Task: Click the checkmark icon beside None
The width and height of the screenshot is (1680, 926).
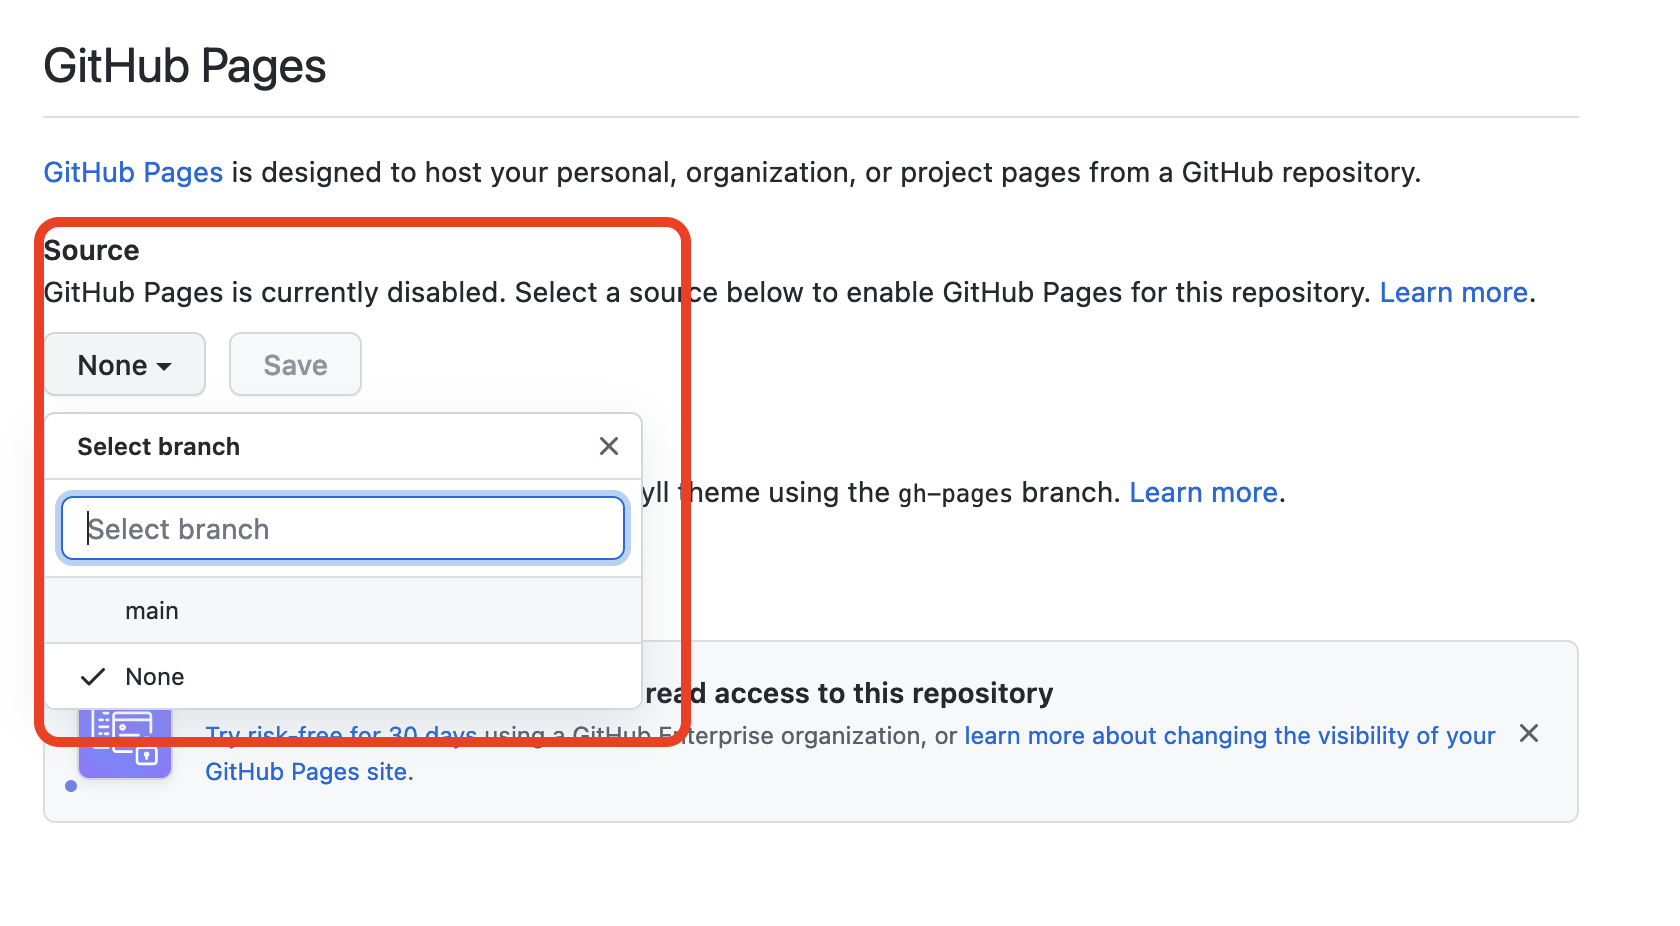Action: point(93,677)
